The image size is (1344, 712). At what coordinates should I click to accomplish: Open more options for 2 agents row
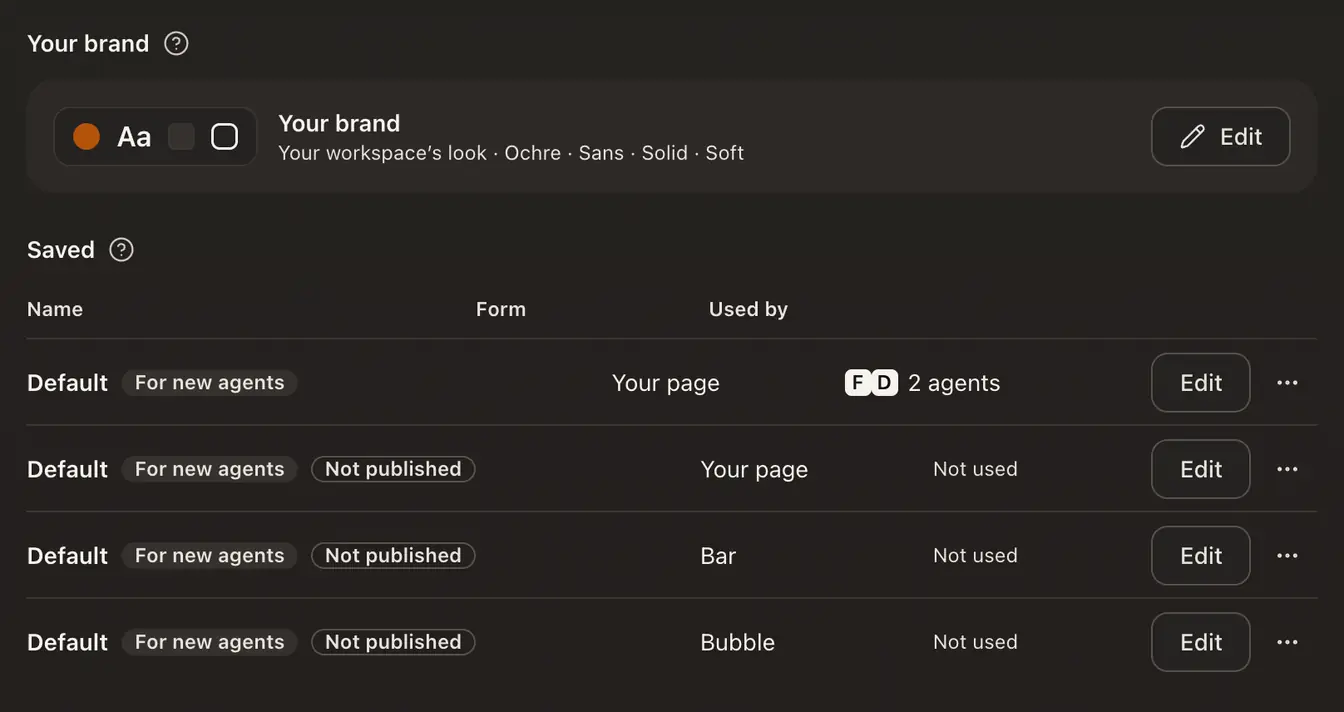1287,382
